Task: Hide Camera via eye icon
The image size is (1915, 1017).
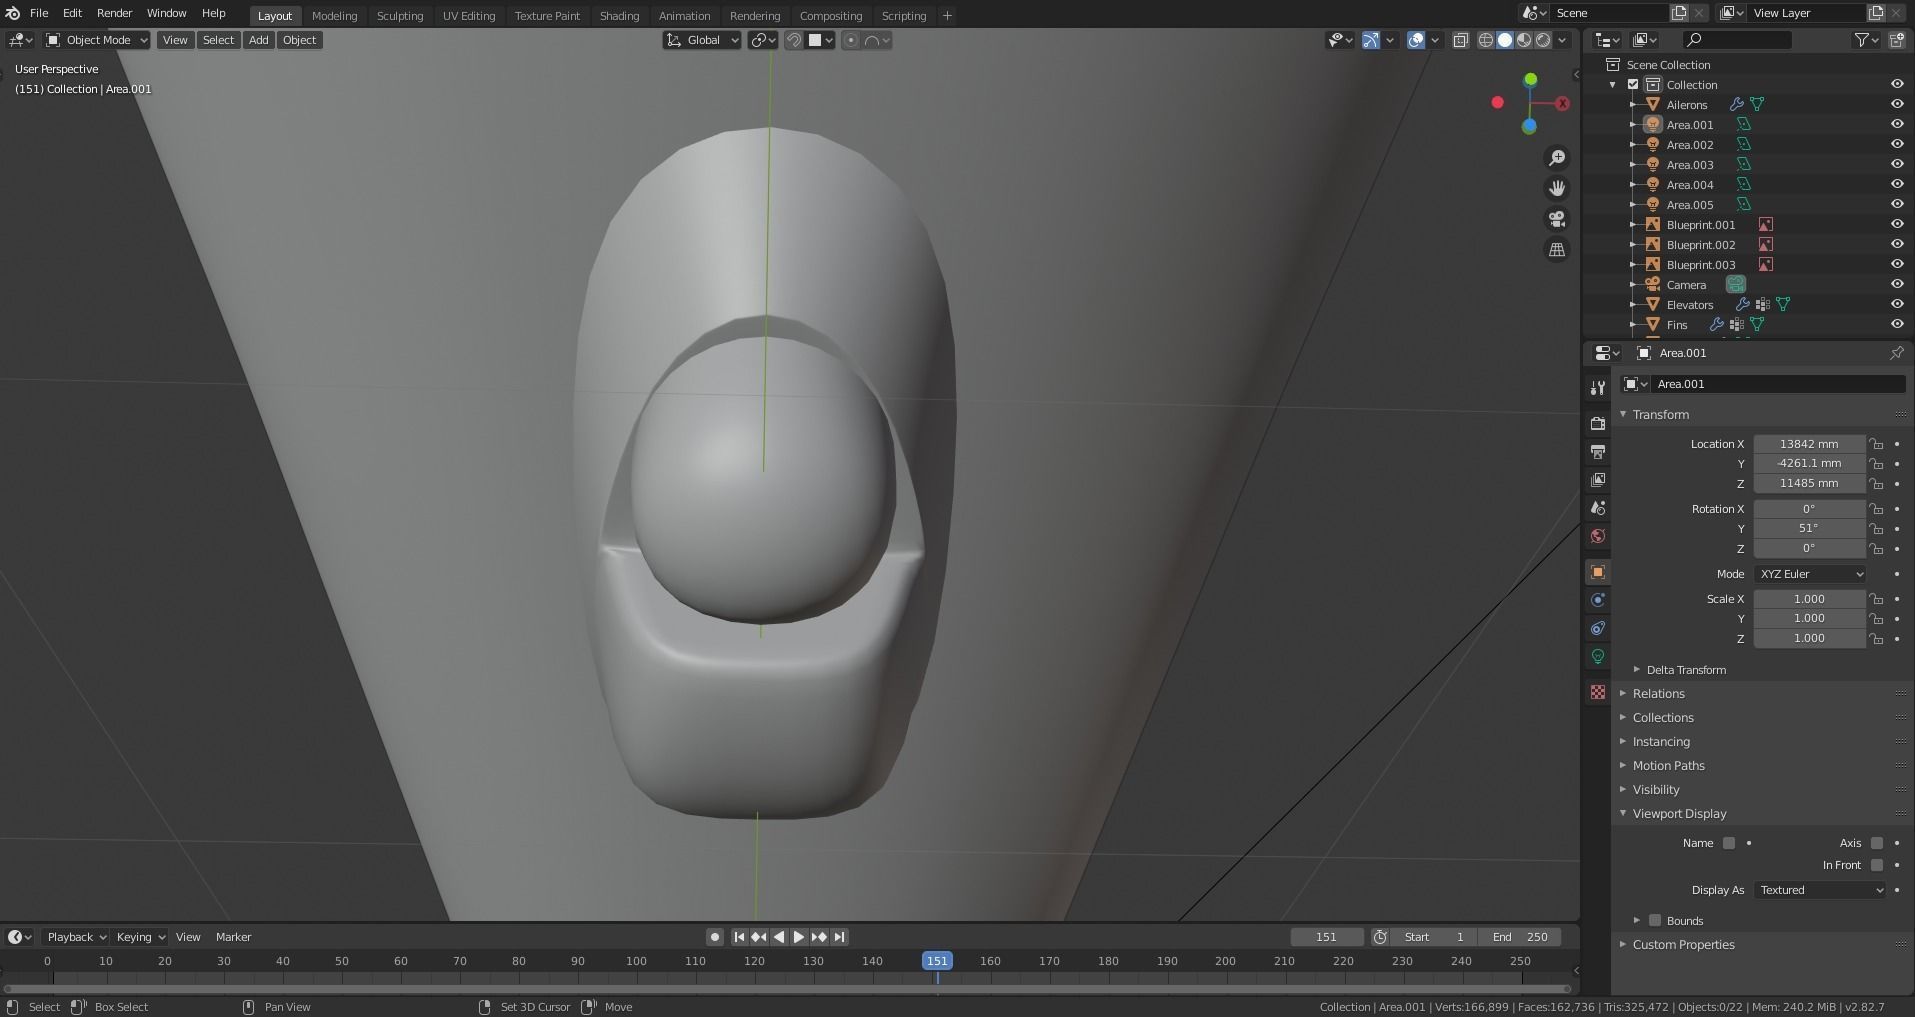Action: 1896,284
